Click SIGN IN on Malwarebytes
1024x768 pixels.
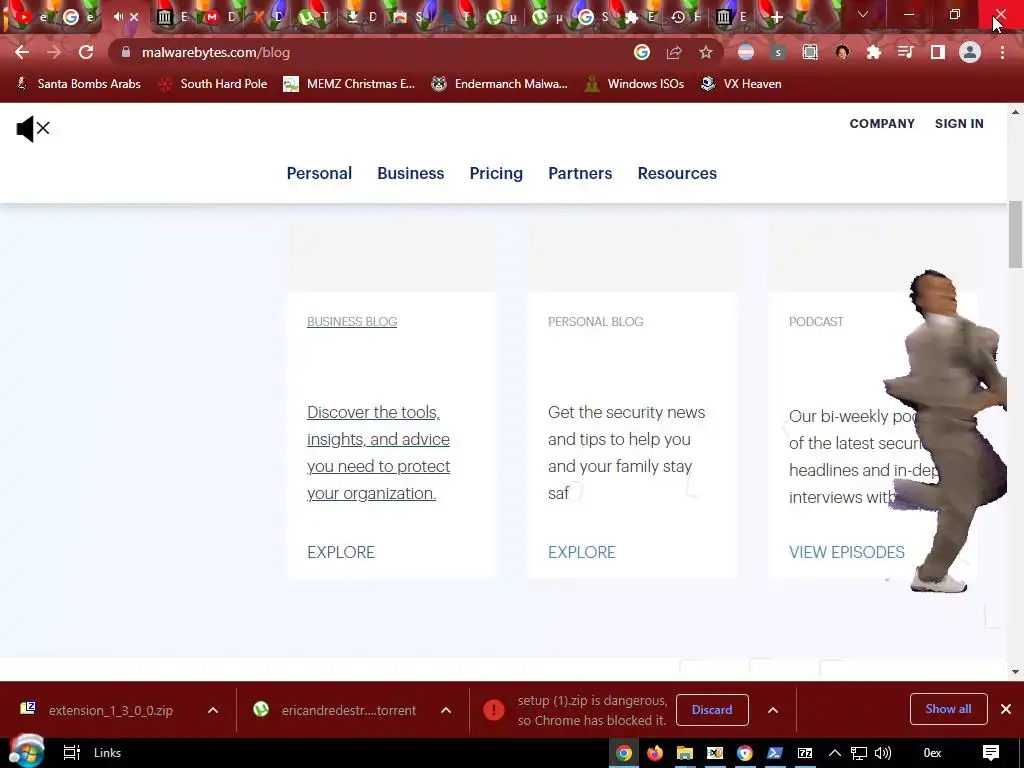[x=959, y=123]
